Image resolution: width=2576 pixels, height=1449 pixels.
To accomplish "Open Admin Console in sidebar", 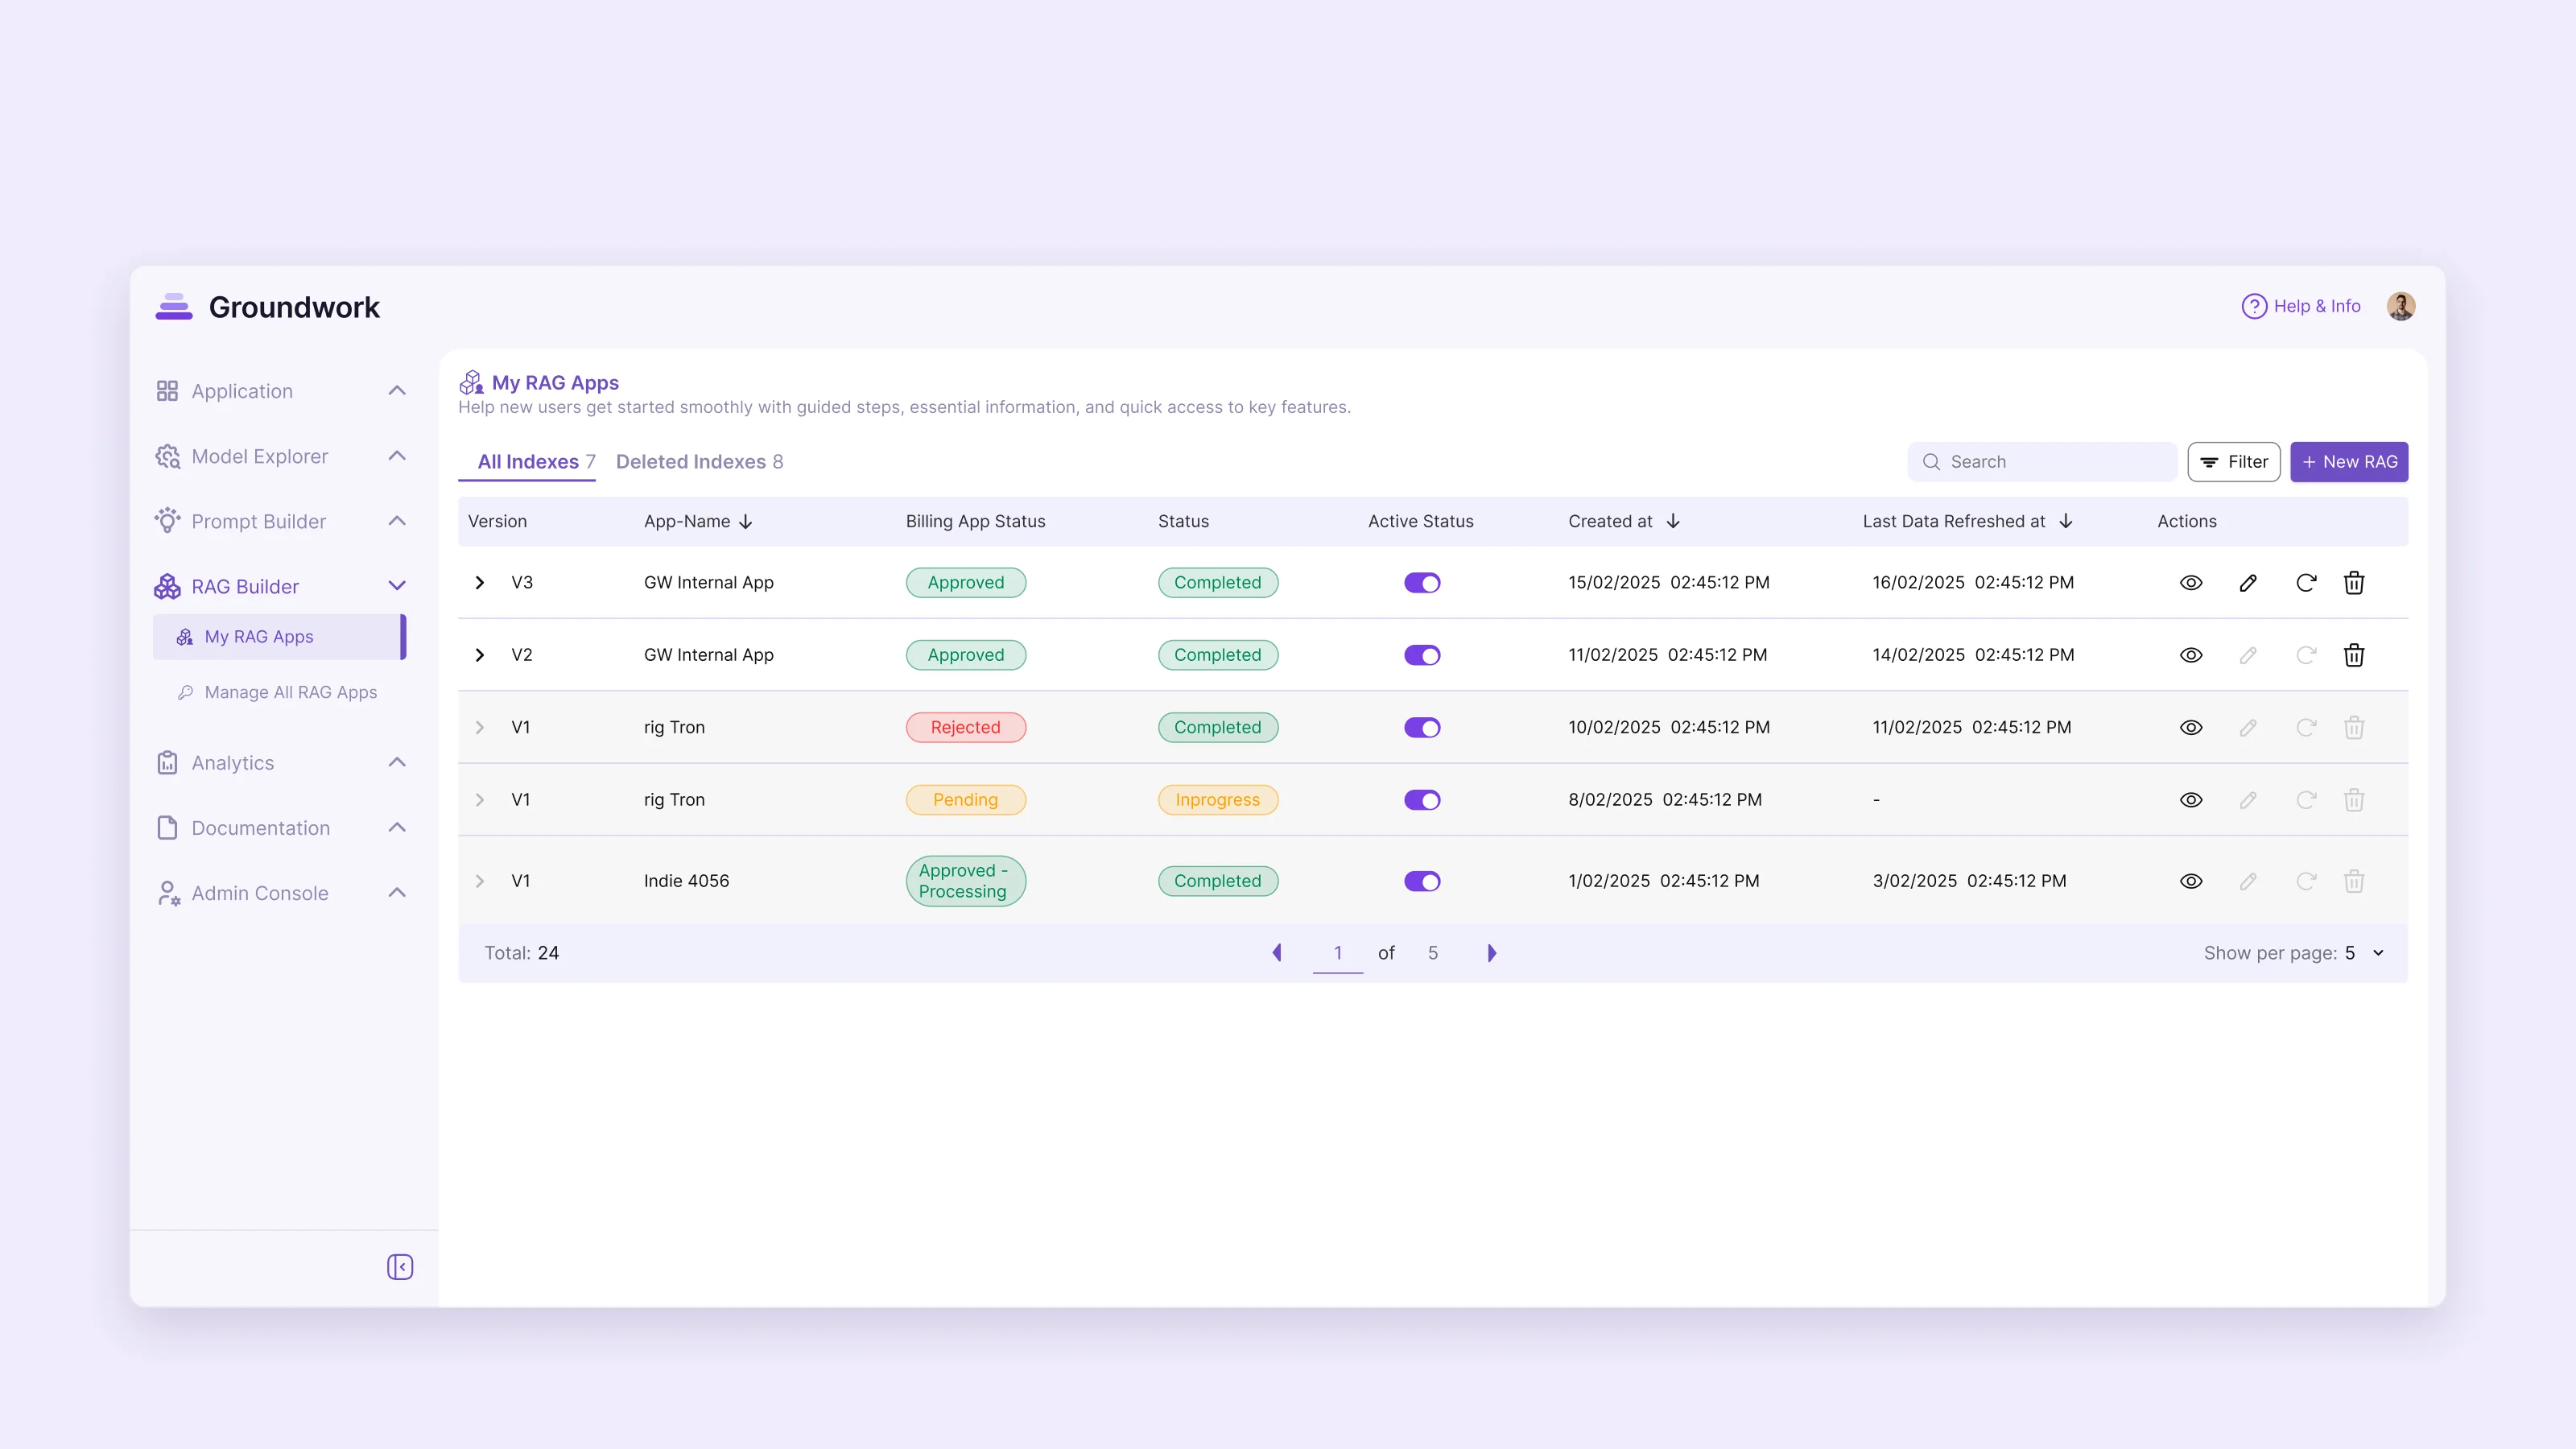I will click(280, 893).
